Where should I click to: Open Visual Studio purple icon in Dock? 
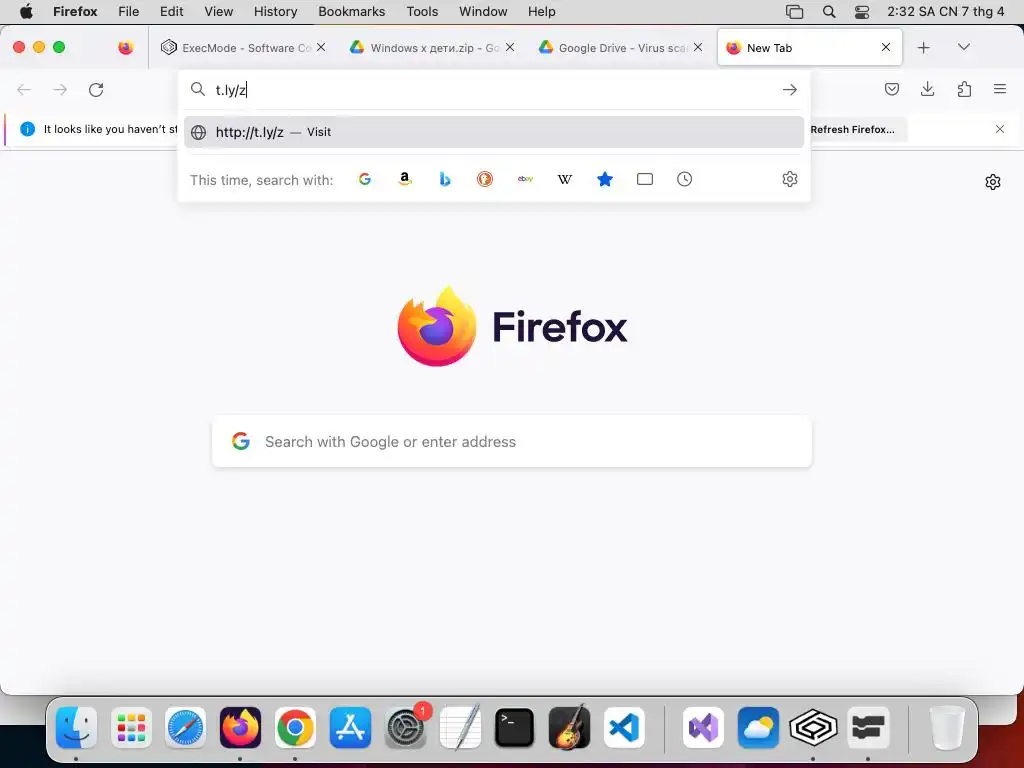[703, 728]
